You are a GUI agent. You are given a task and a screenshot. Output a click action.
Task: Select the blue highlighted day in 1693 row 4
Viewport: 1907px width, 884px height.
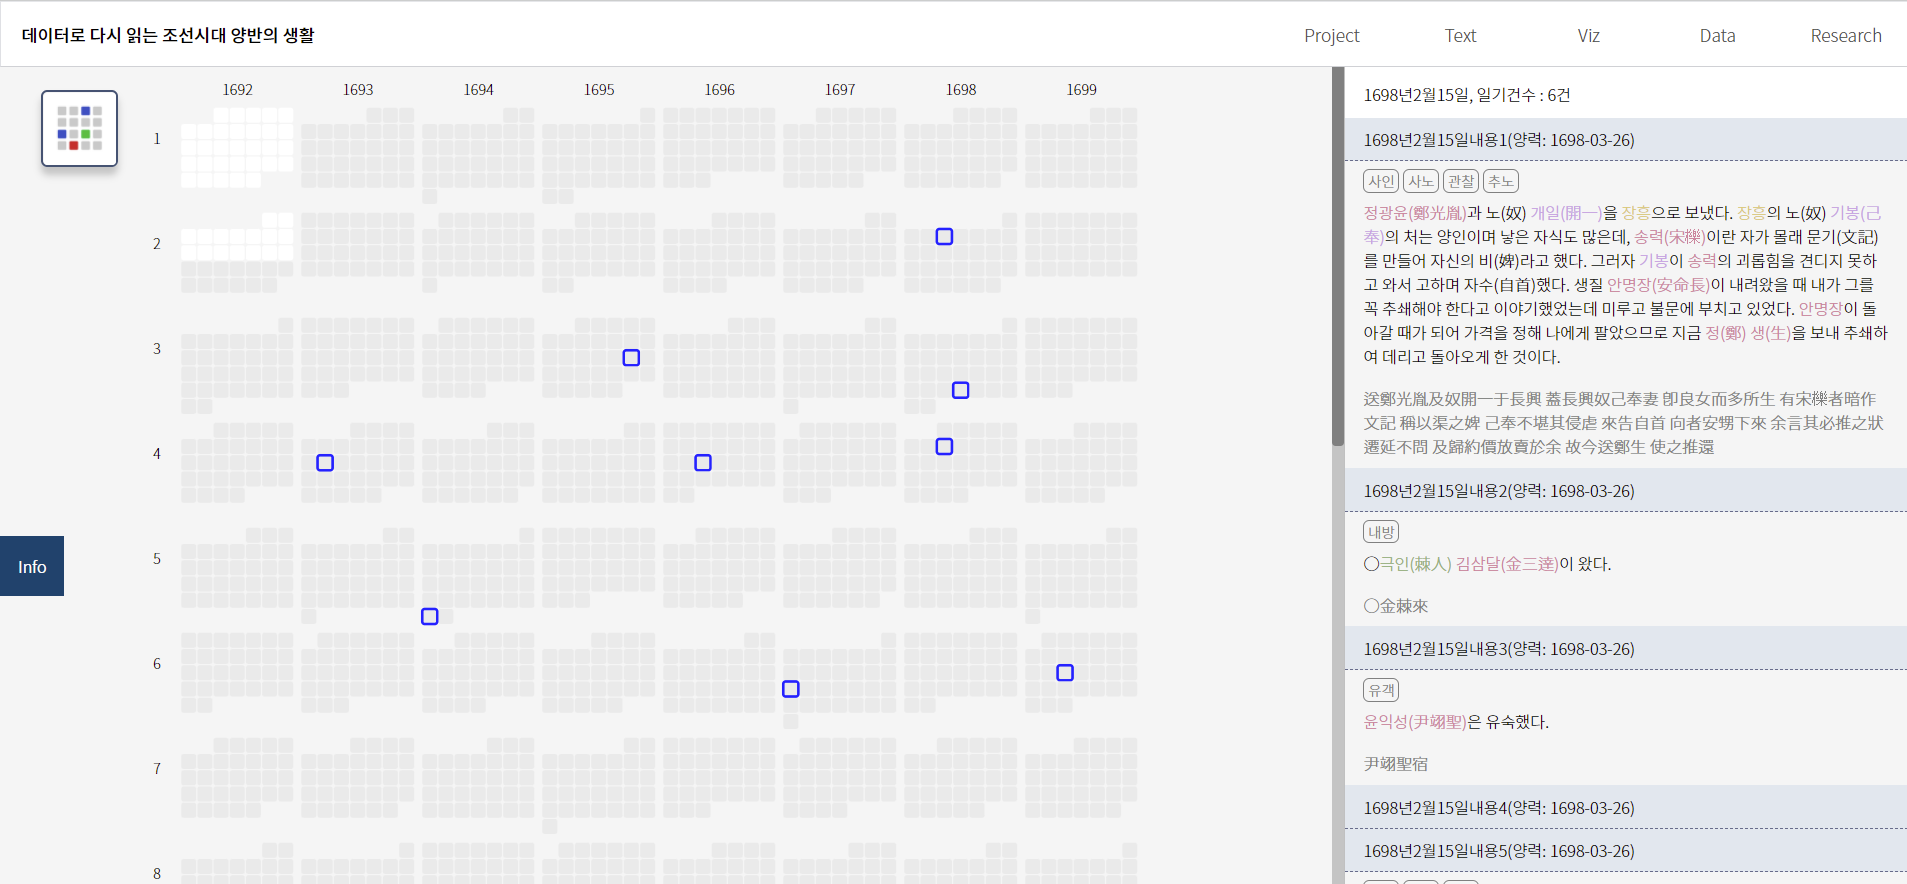[x=325, y=463]
